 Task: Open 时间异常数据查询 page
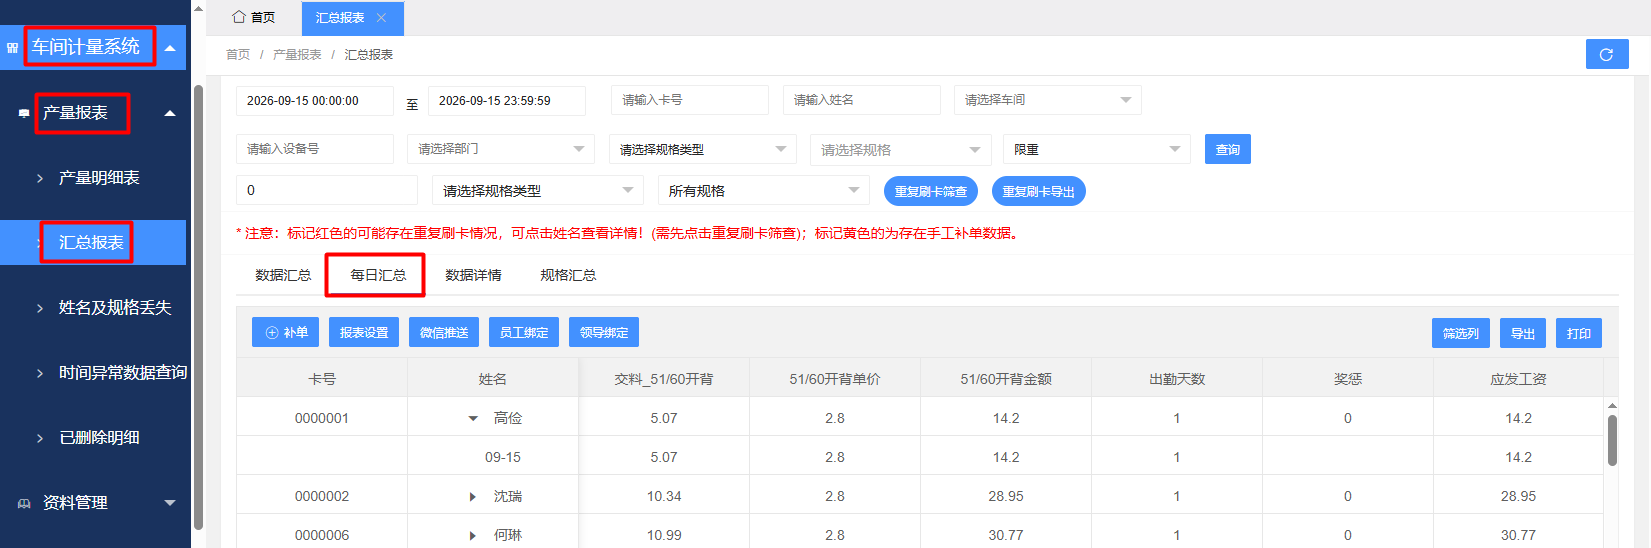point(123,373)
